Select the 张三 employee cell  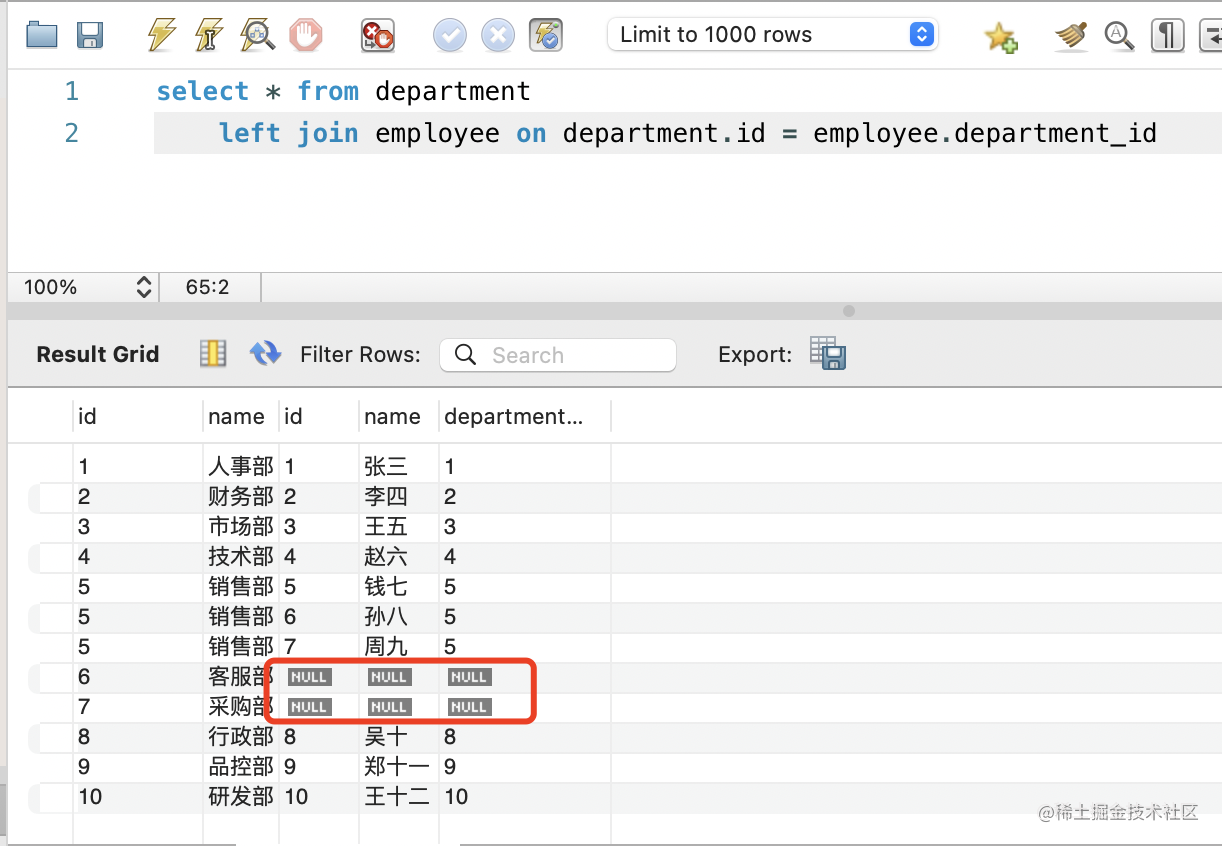pos(398,466)
